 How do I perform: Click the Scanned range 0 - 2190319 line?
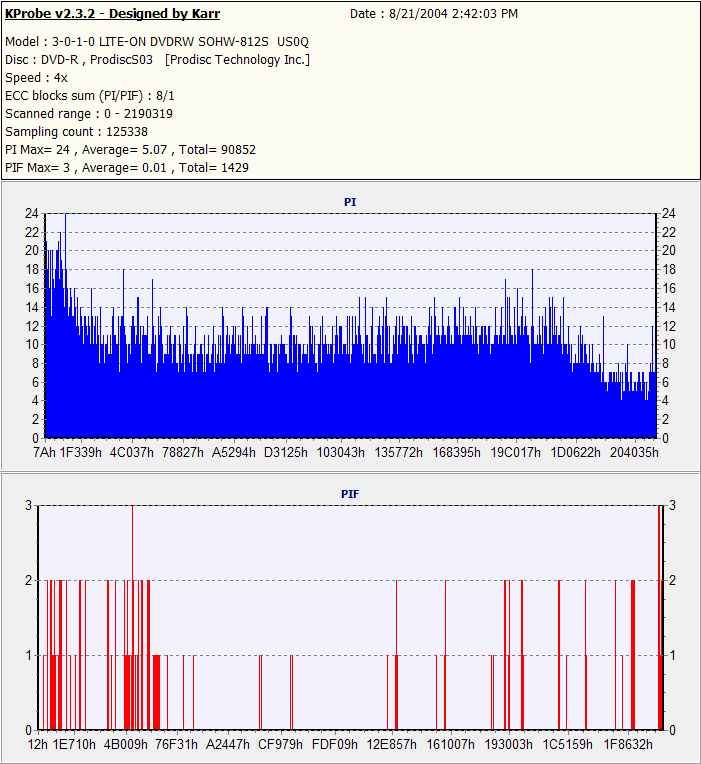coord(89,114)
